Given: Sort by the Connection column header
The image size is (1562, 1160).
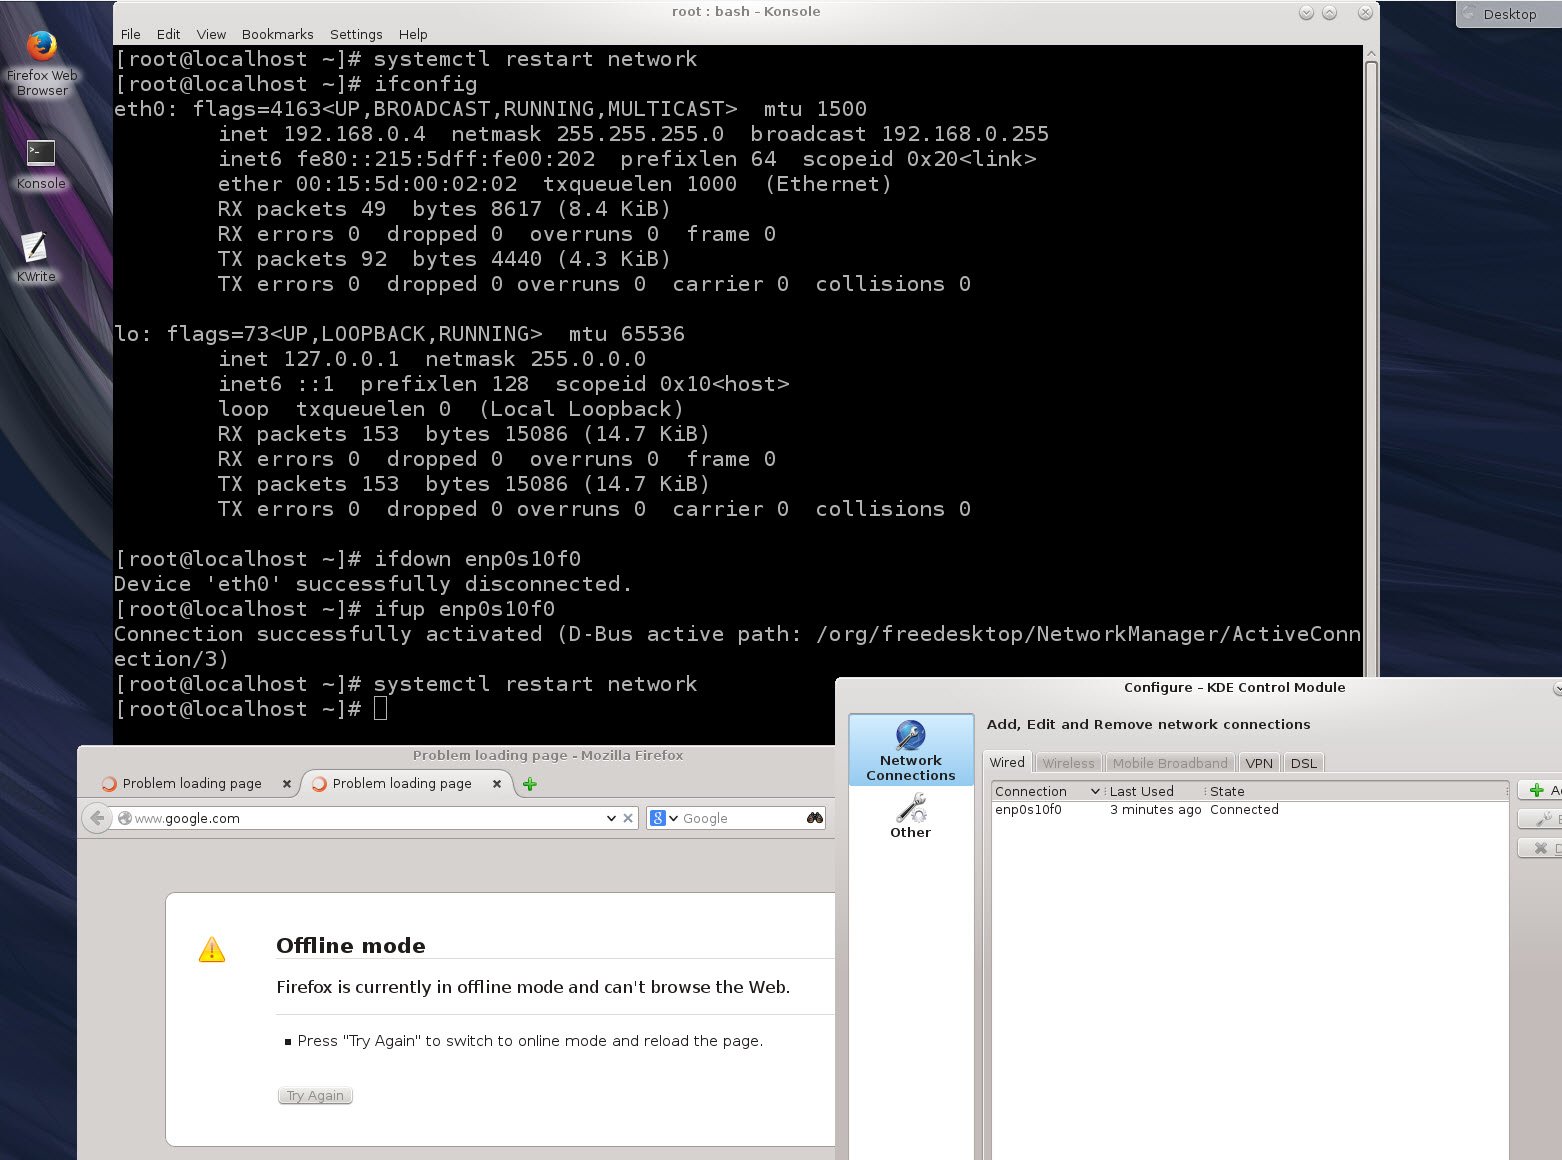Looking at the screenshot, I should click(1045, 791).
